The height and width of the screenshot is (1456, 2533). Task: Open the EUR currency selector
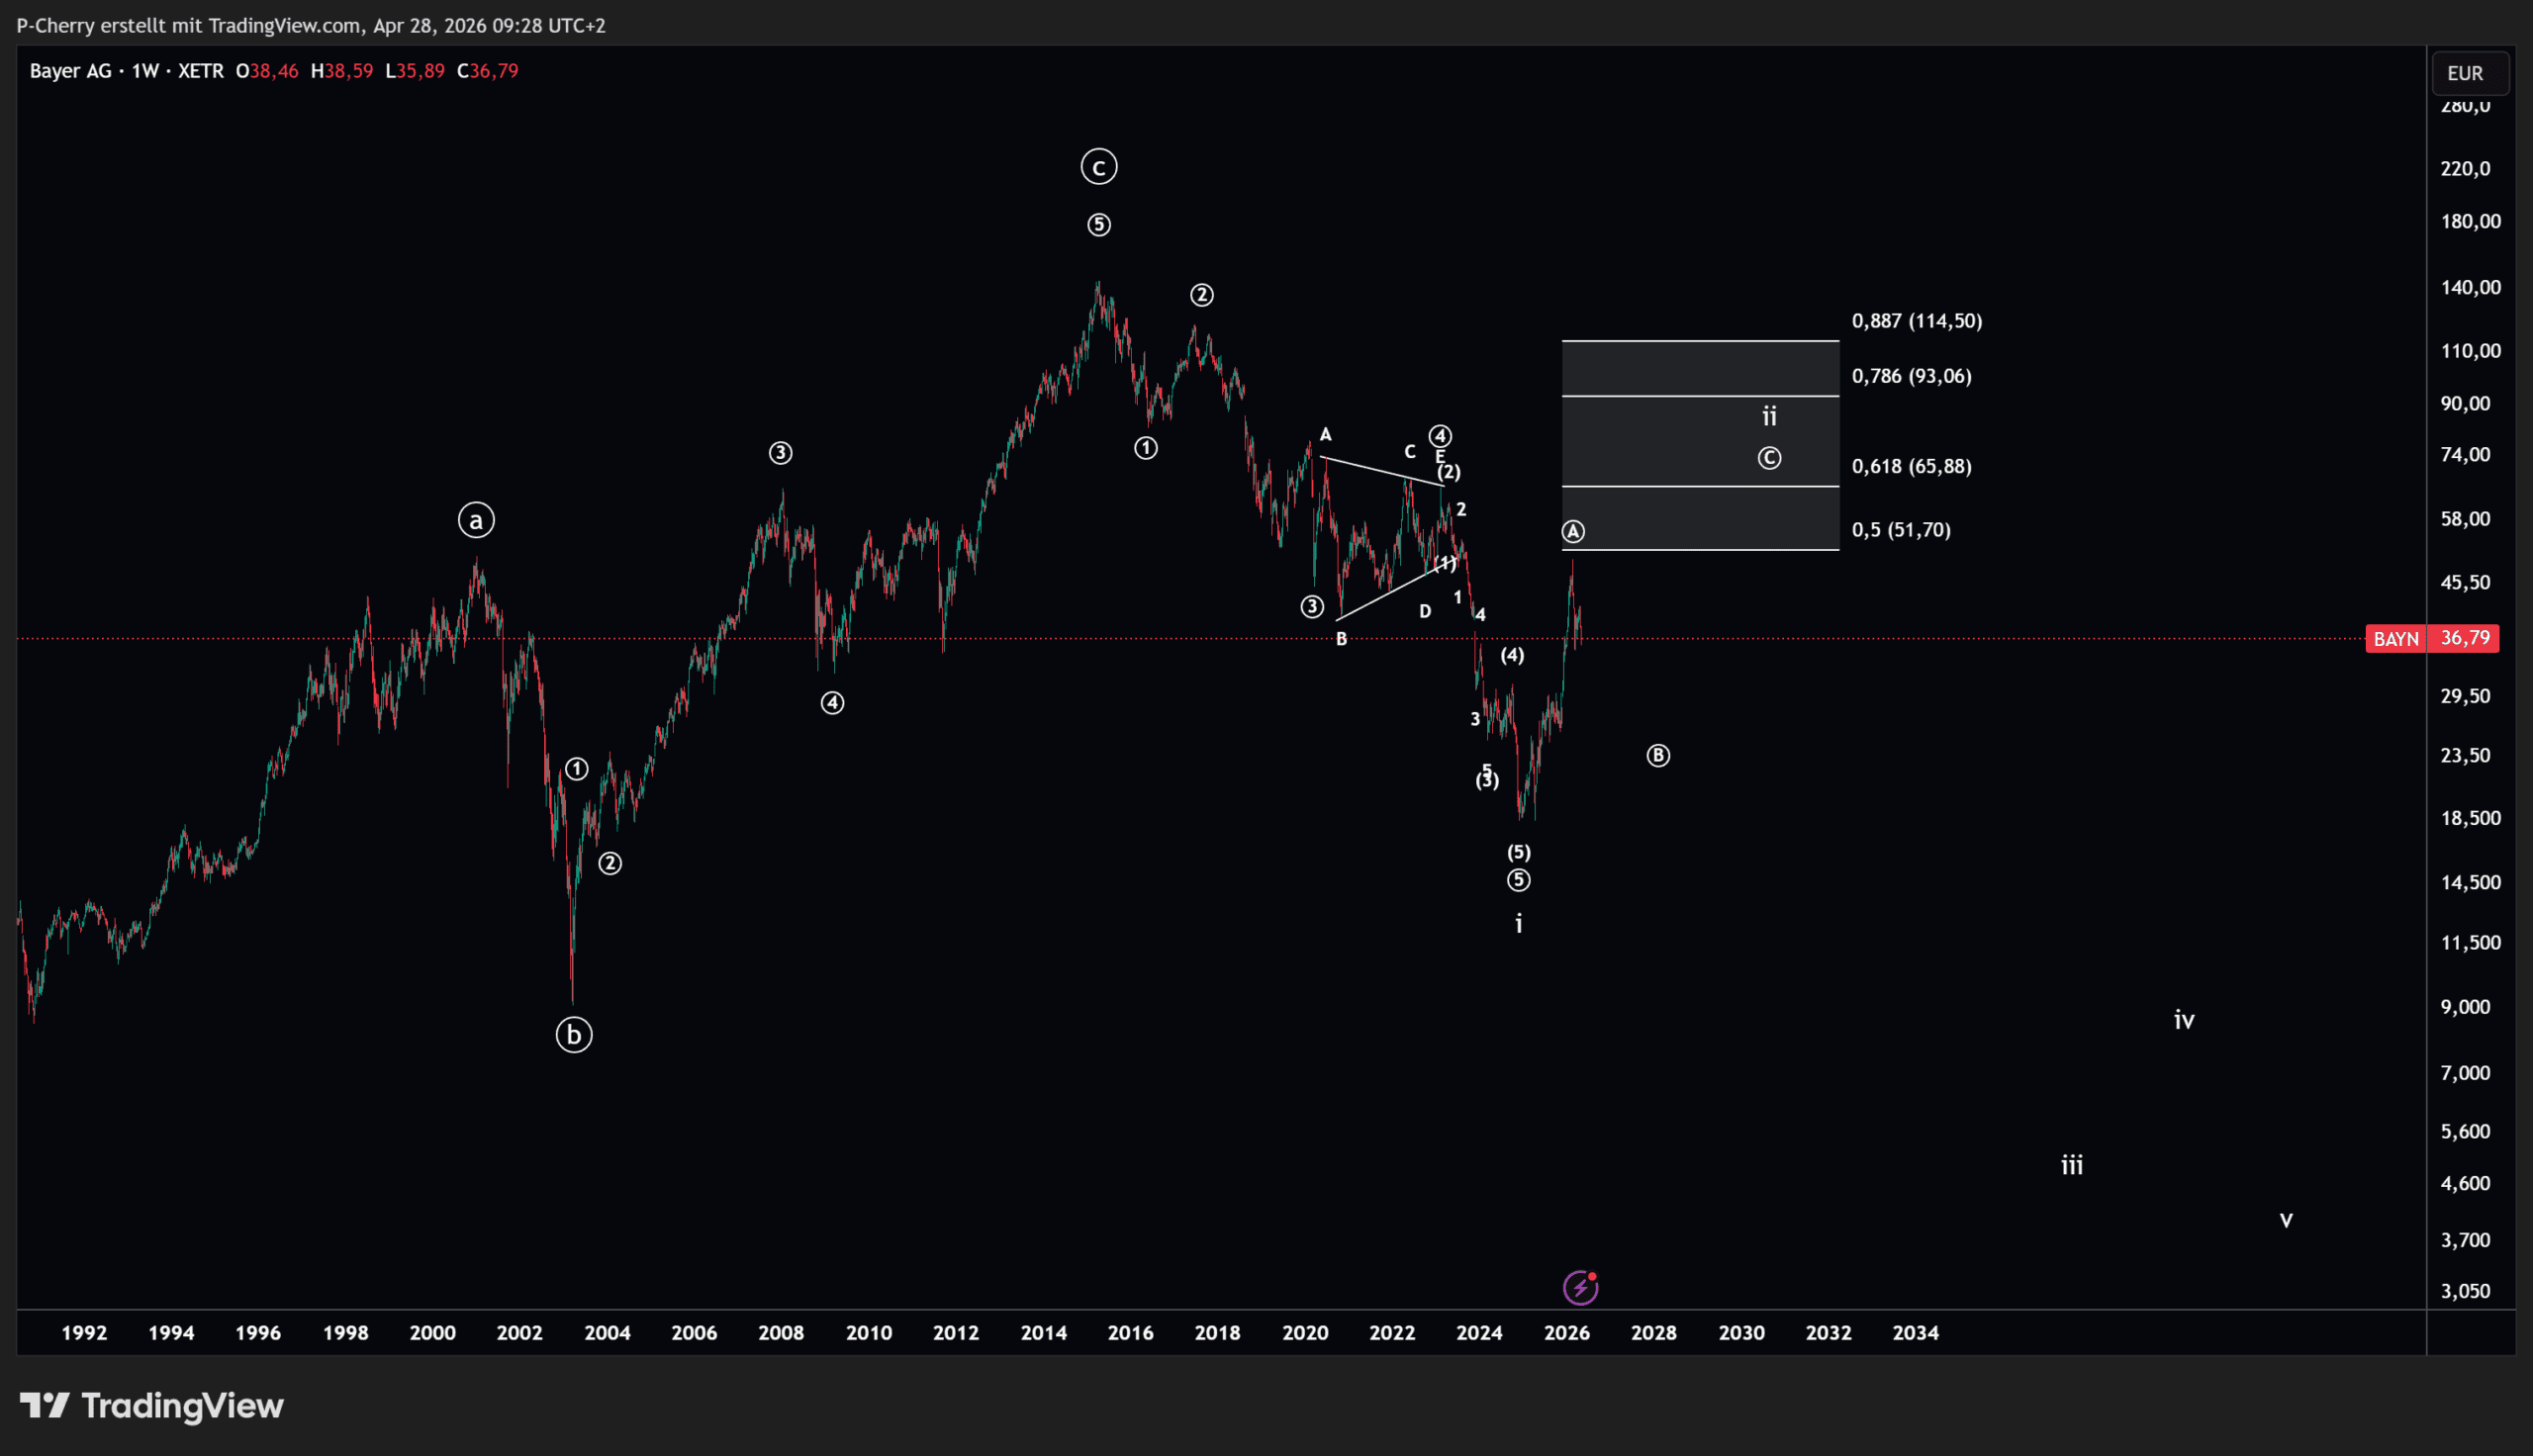[x=2465, y=73]
